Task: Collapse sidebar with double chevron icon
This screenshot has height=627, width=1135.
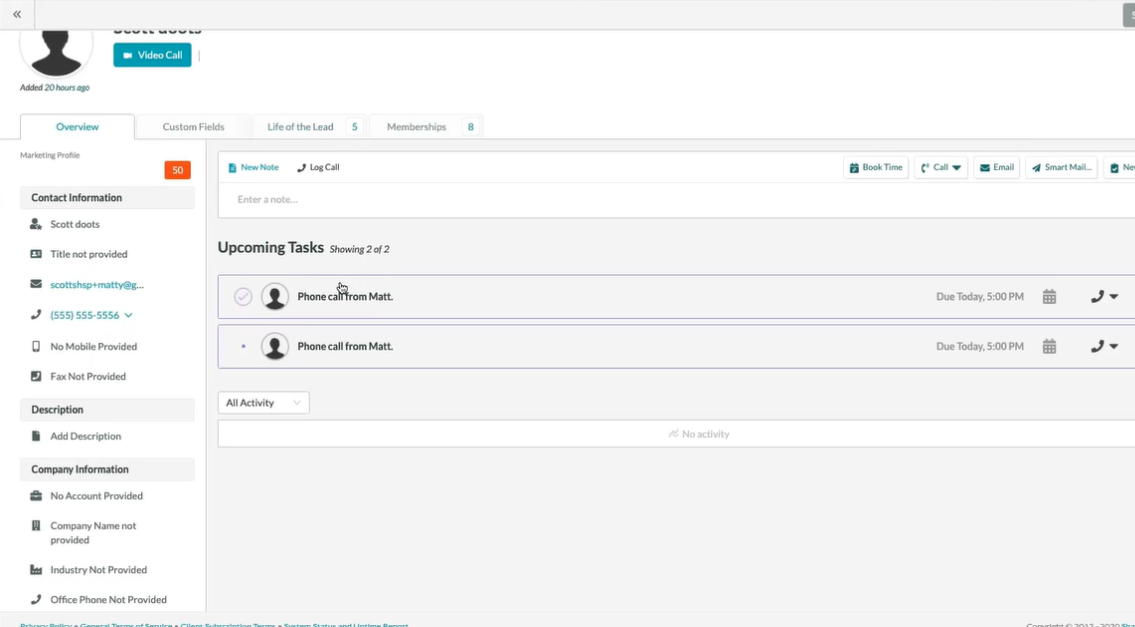Action: pyautogui.click(x=17, y=15)
